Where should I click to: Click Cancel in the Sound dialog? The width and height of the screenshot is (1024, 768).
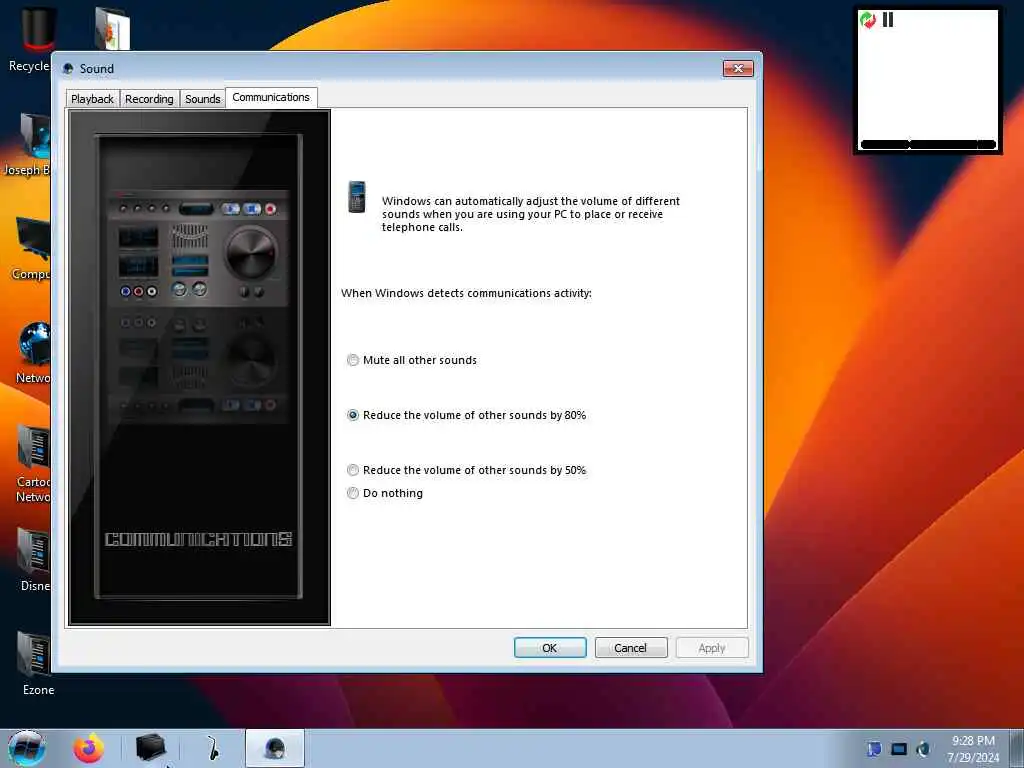(631, 648)
